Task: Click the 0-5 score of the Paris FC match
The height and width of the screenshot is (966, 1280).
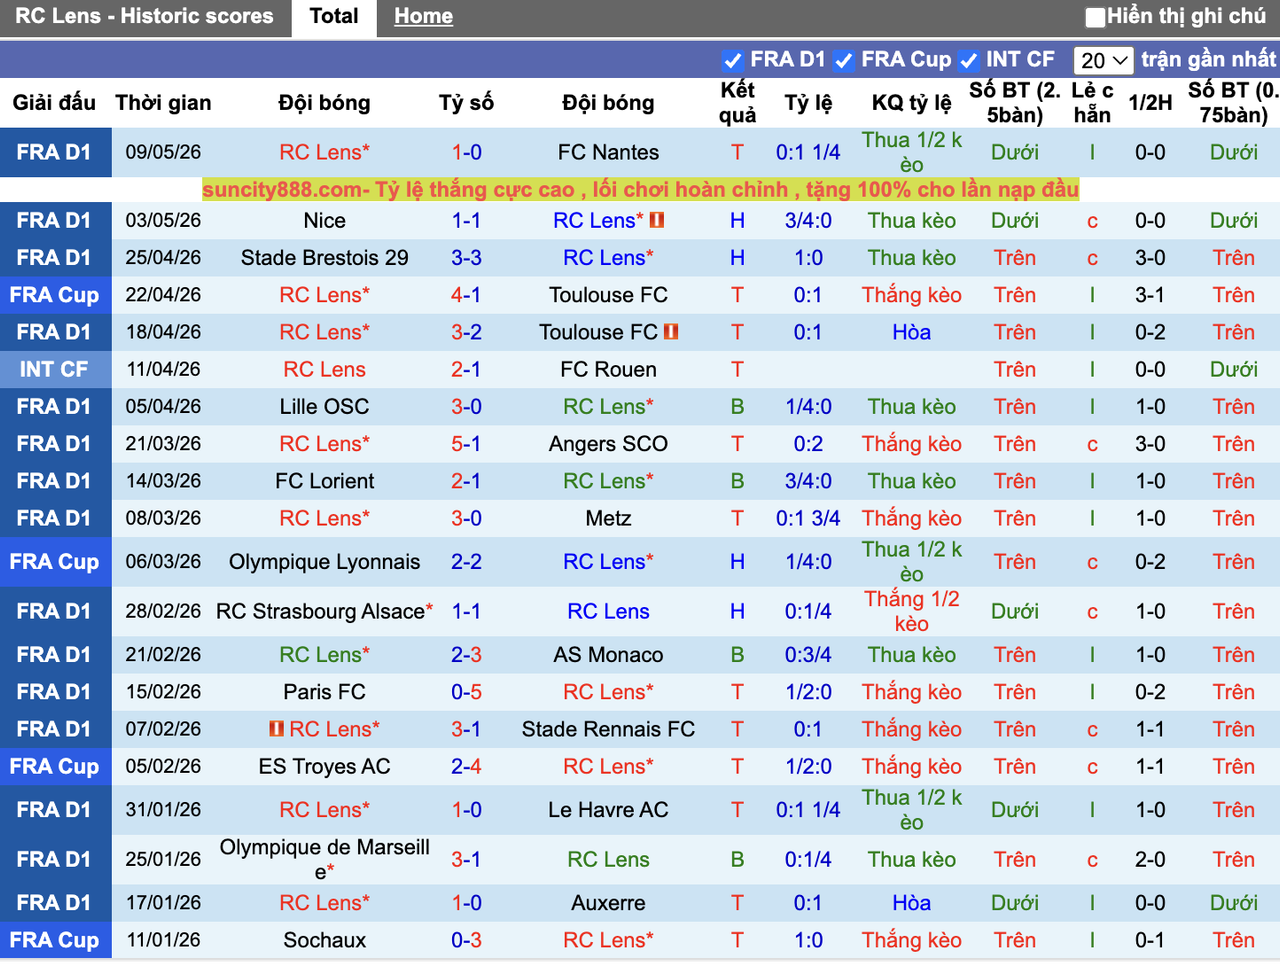Action: [466, 692]
